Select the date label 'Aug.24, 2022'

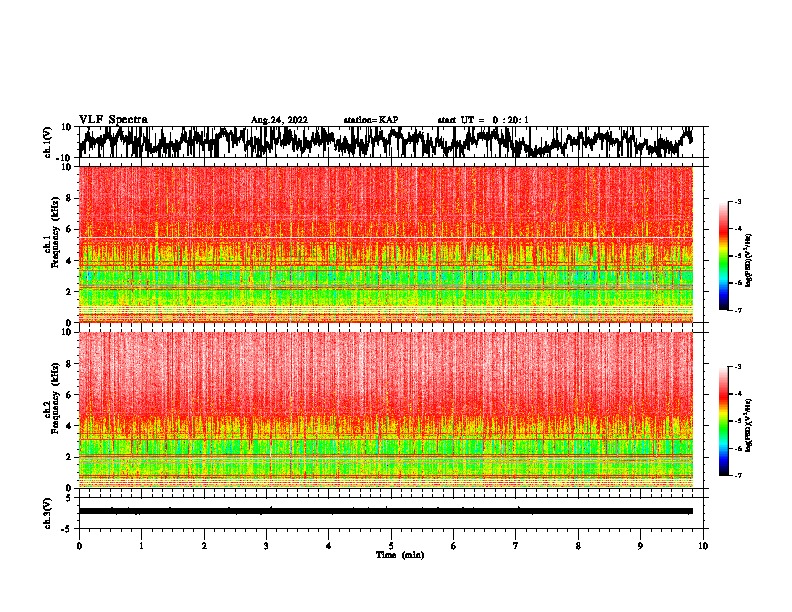tap(279, 120)
